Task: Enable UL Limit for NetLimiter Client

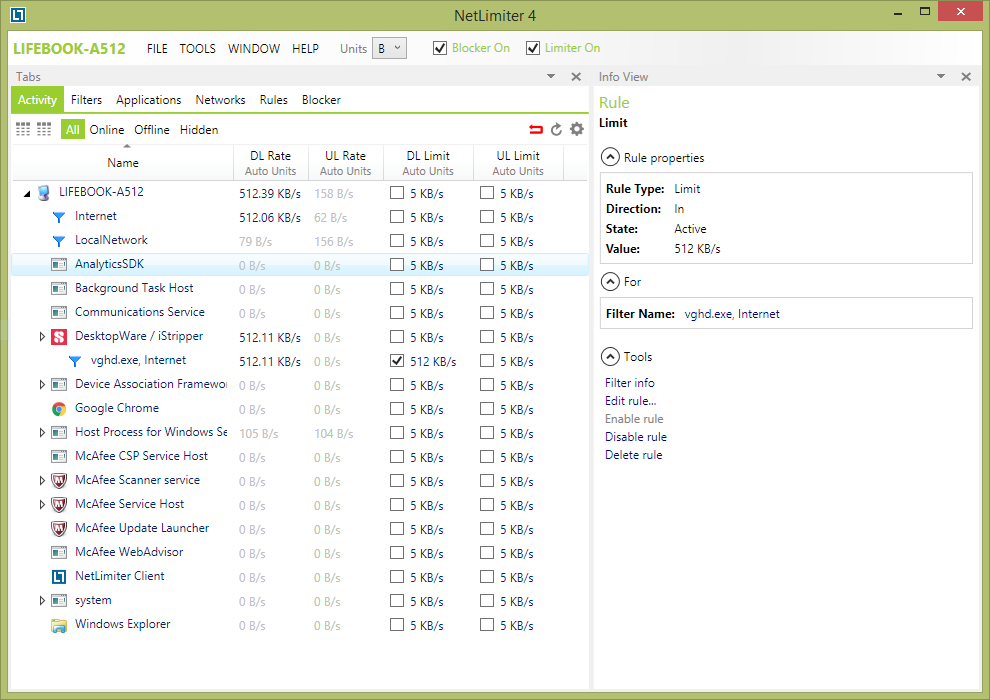Action: click(487, 576)
